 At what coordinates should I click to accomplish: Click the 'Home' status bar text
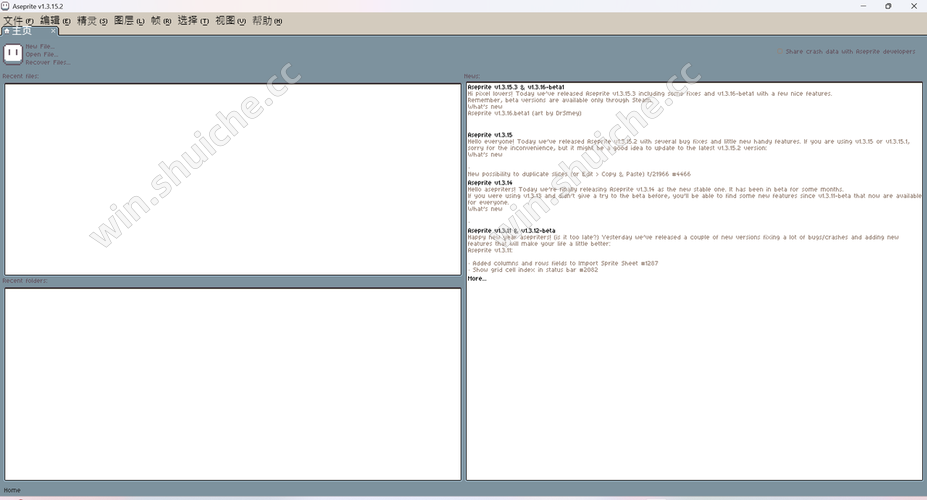(x=12, y=490)
